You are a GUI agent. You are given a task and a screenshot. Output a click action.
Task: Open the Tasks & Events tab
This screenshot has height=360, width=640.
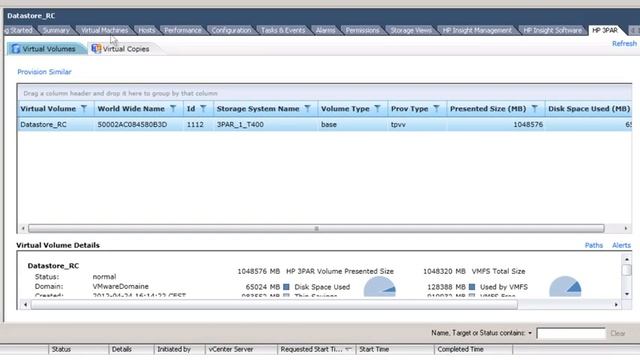tap(283, 30)
